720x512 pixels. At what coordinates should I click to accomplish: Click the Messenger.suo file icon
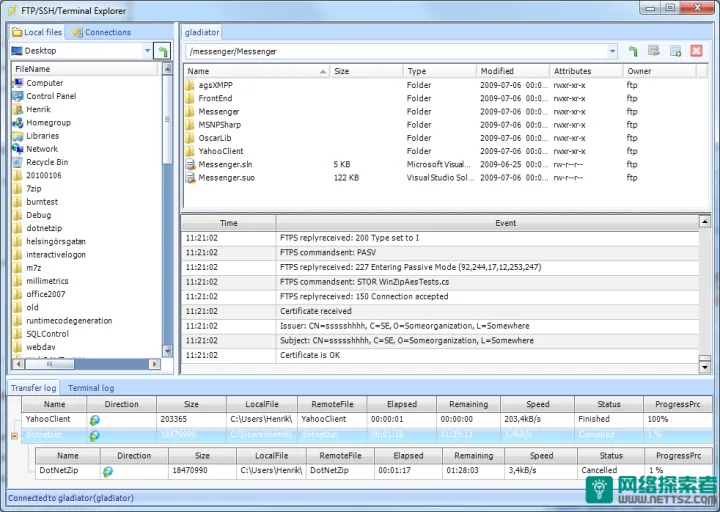coord(190,178)
